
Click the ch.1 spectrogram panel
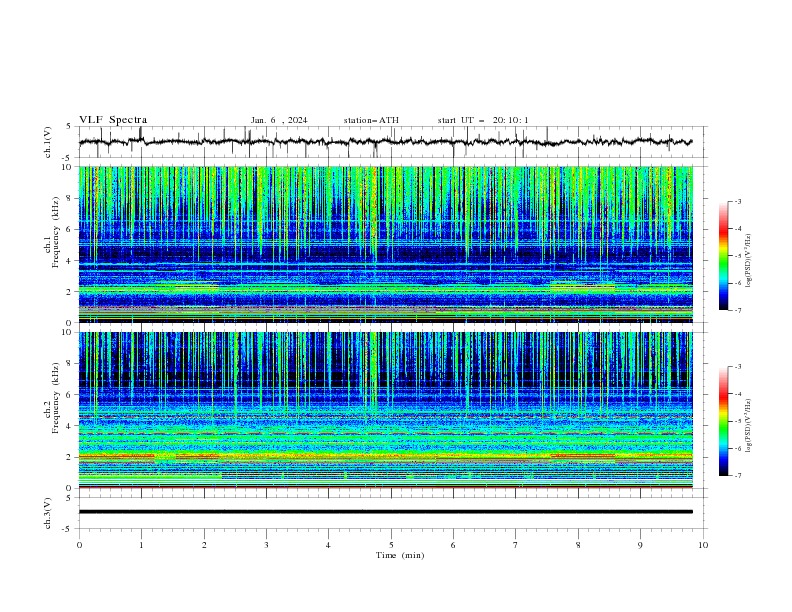pyautogui.click(x=385, y=244)
